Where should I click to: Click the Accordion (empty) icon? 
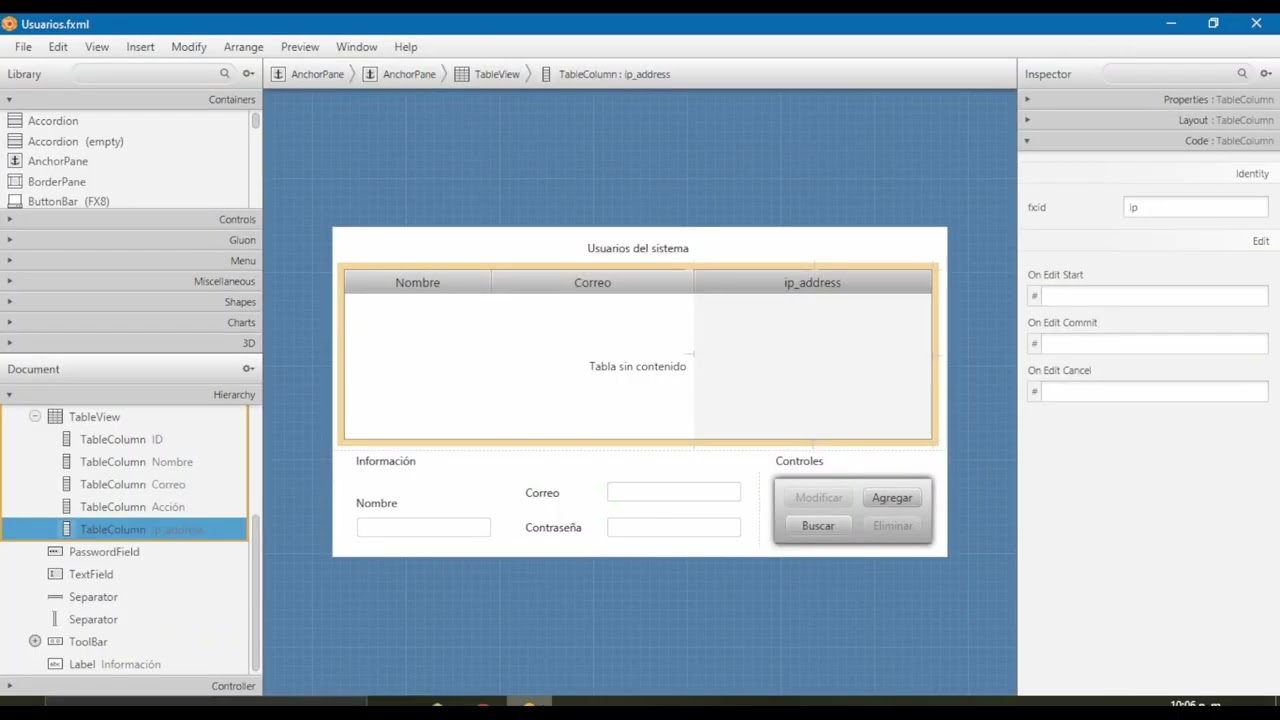coord(15,141)
